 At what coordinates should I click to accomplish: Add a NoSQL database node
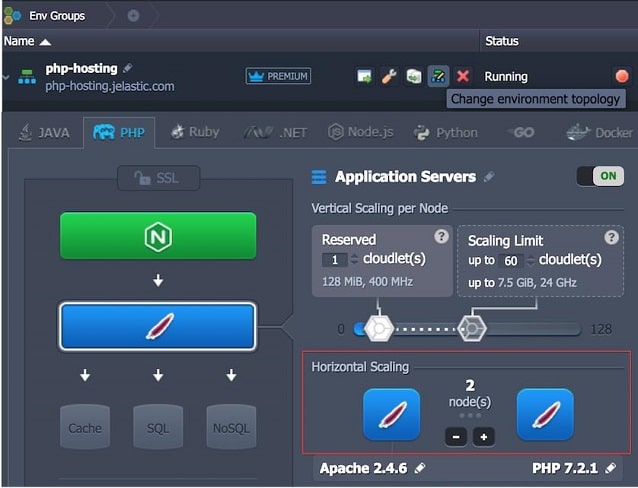pos(232,427)
